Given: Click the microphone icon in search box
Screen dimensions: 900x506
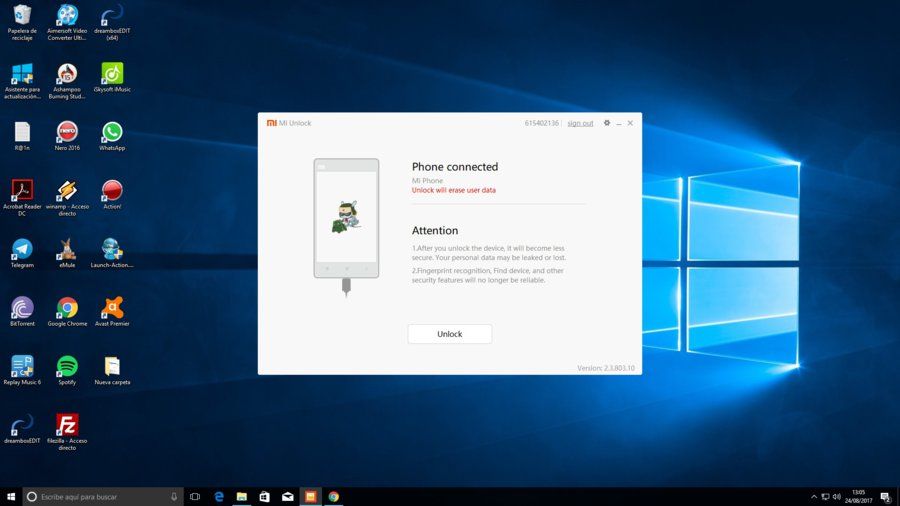Looking at the screenshot, I should 174,497.
